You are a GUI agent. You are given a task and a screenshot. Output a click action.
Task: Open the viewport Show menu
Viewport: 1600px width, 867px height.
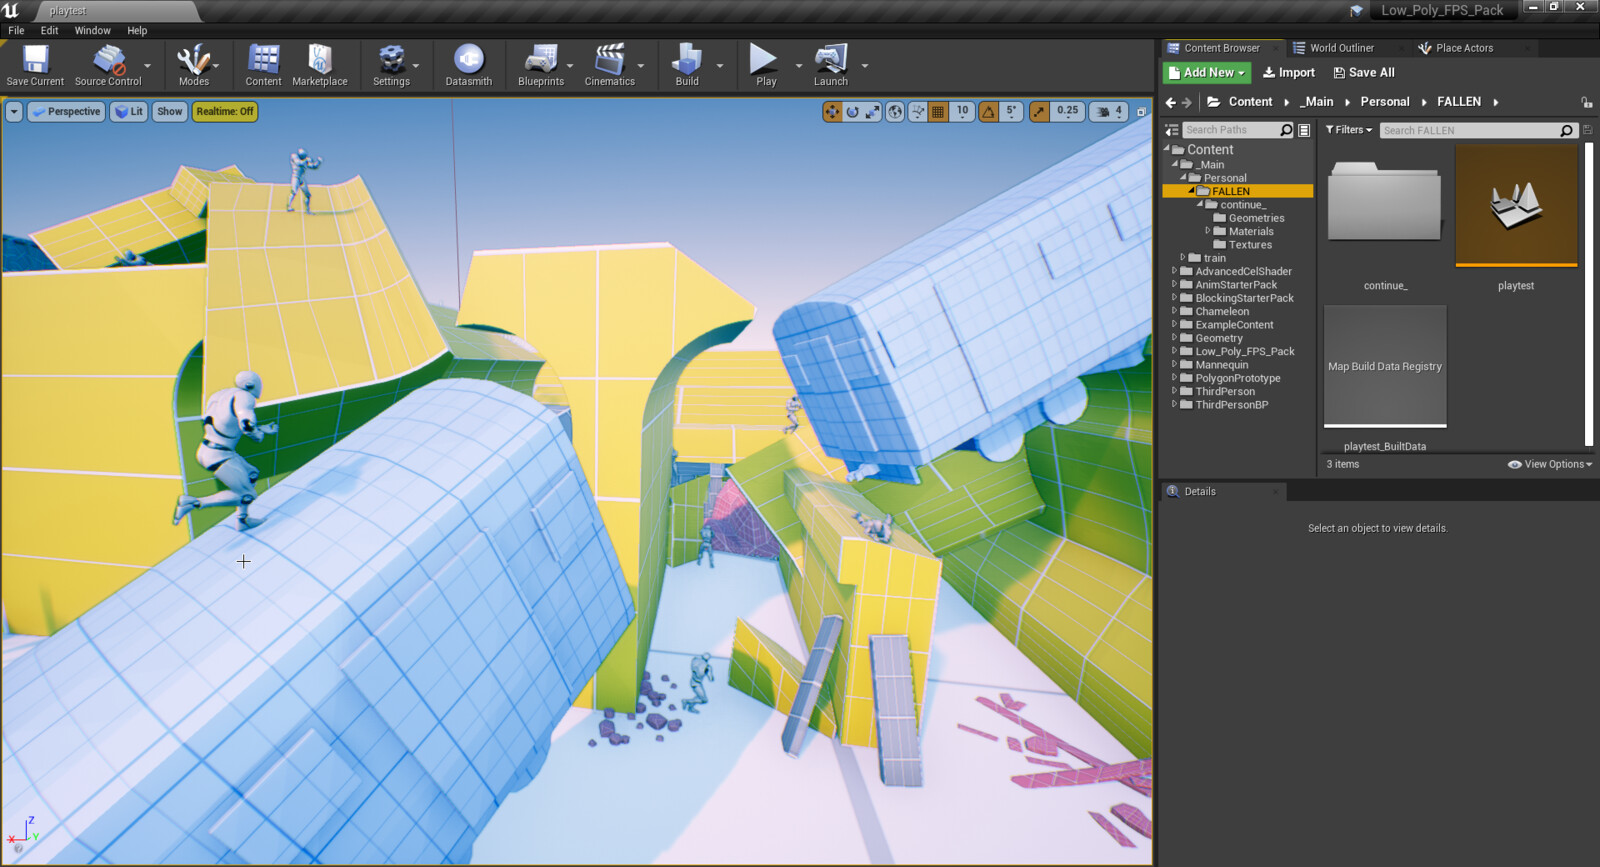(x=170, y=112)
